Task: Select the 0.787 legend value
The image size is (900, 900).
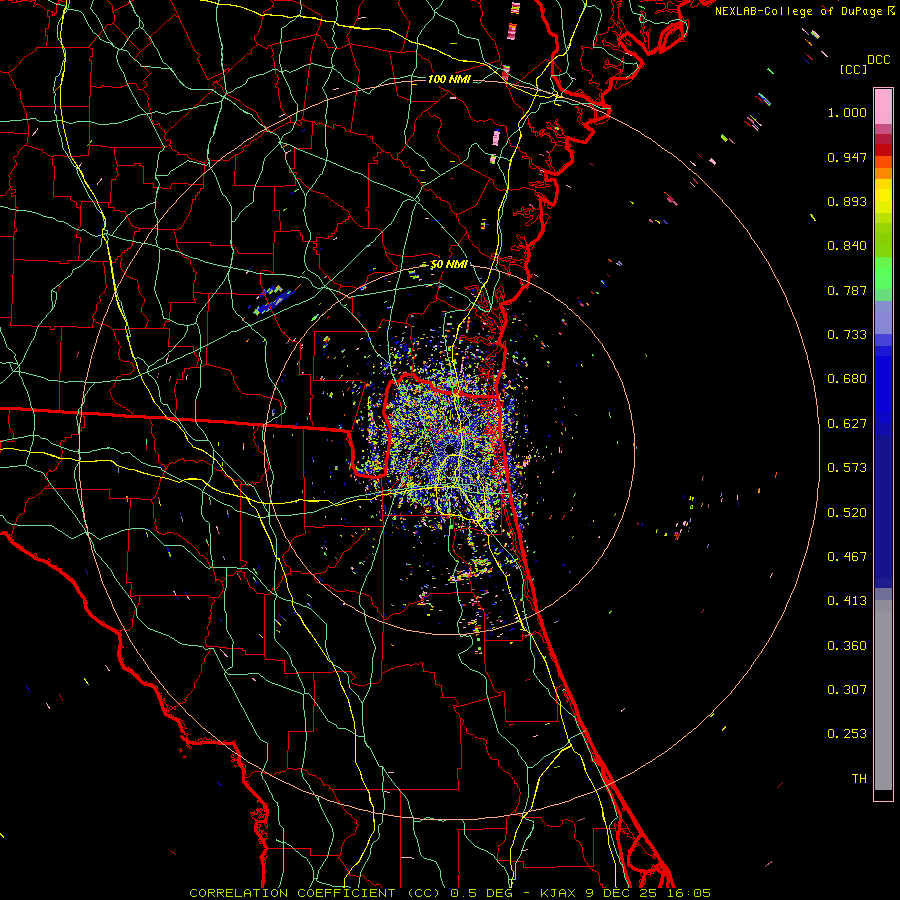Action: pyautogui.click(x=847, y=290)
